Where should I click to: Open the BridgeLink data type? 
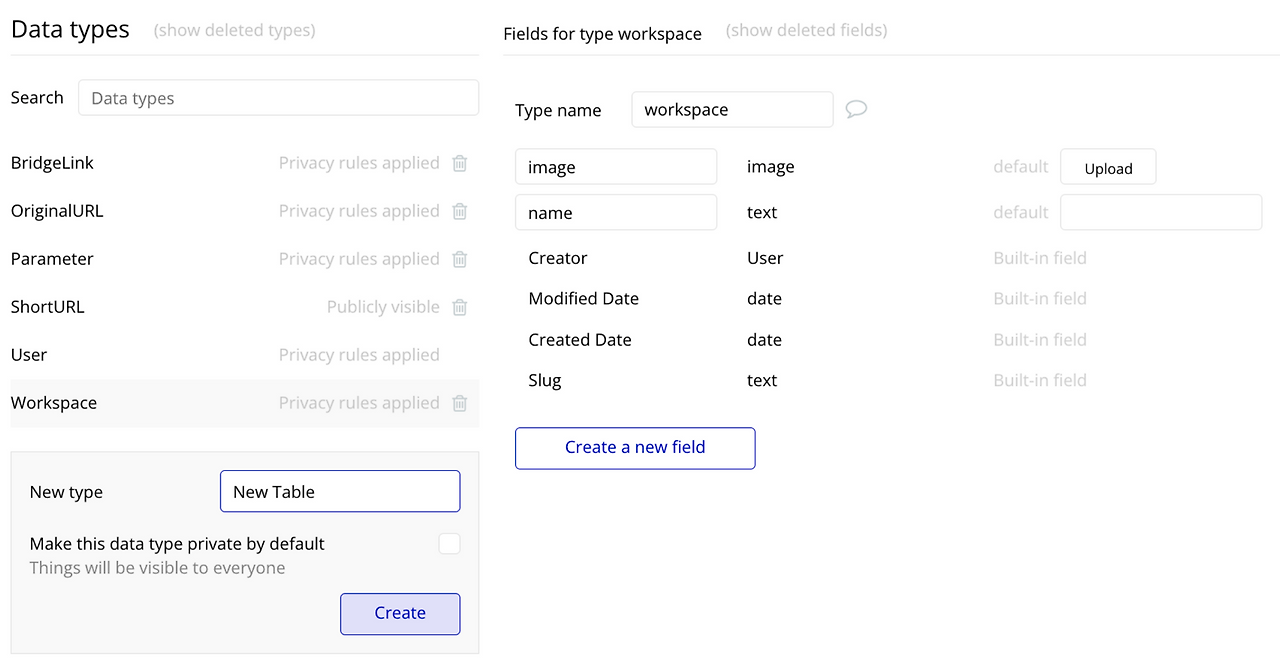click(52, 163)
